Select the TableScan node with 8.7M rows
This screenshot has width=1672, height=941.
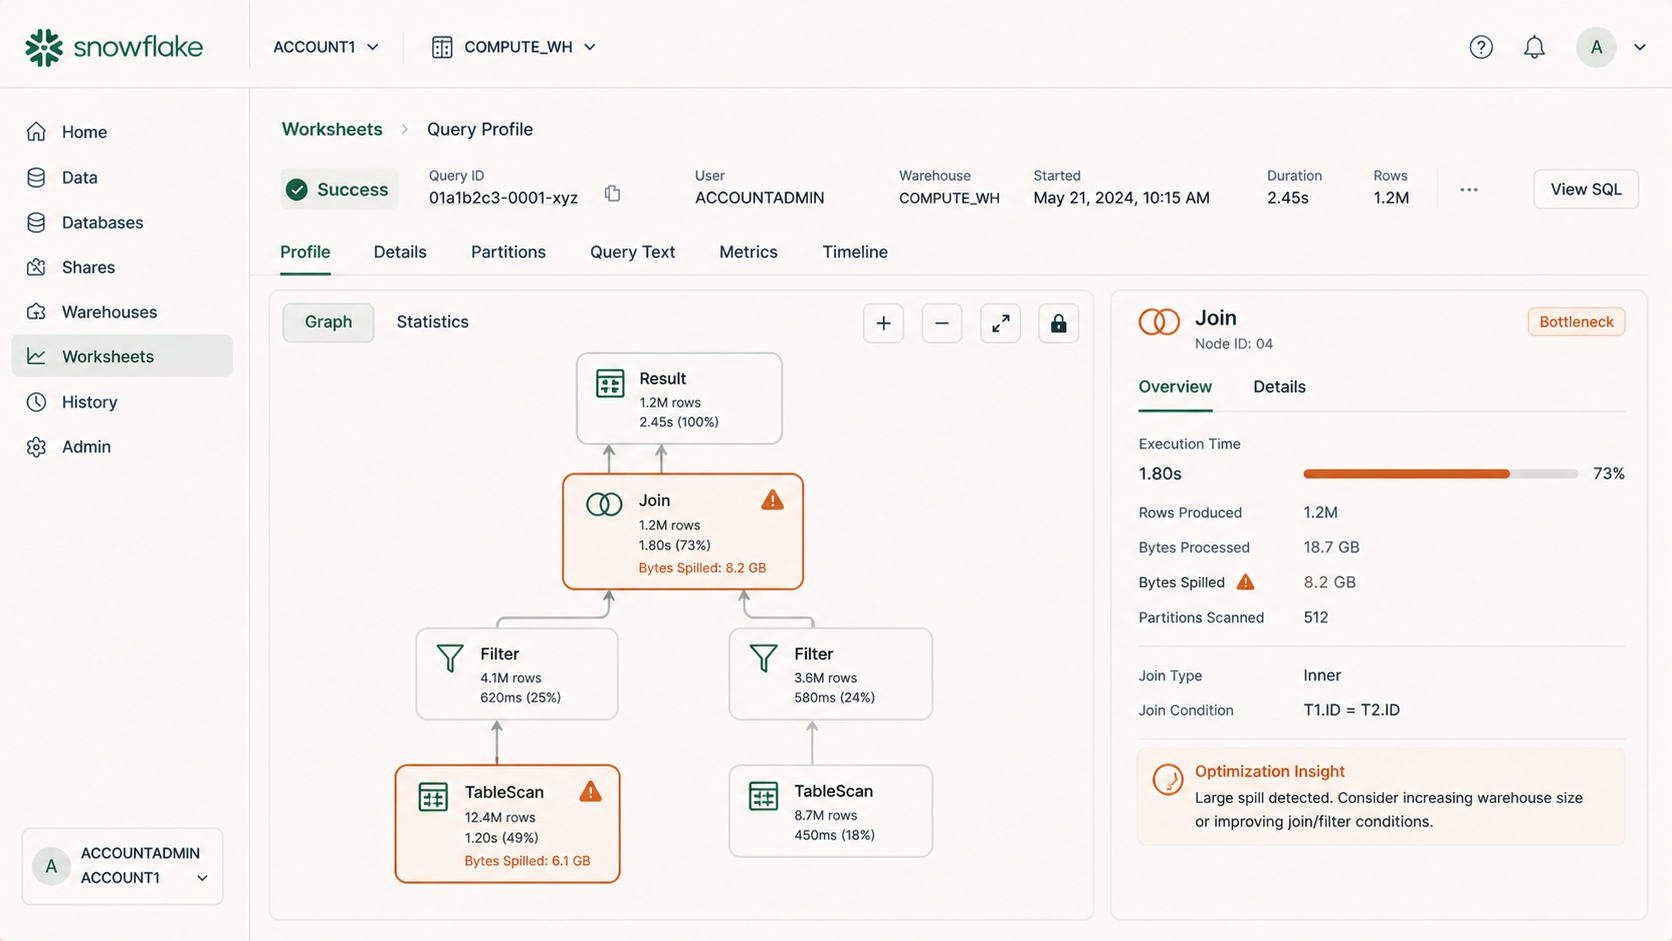click(831, 811)
